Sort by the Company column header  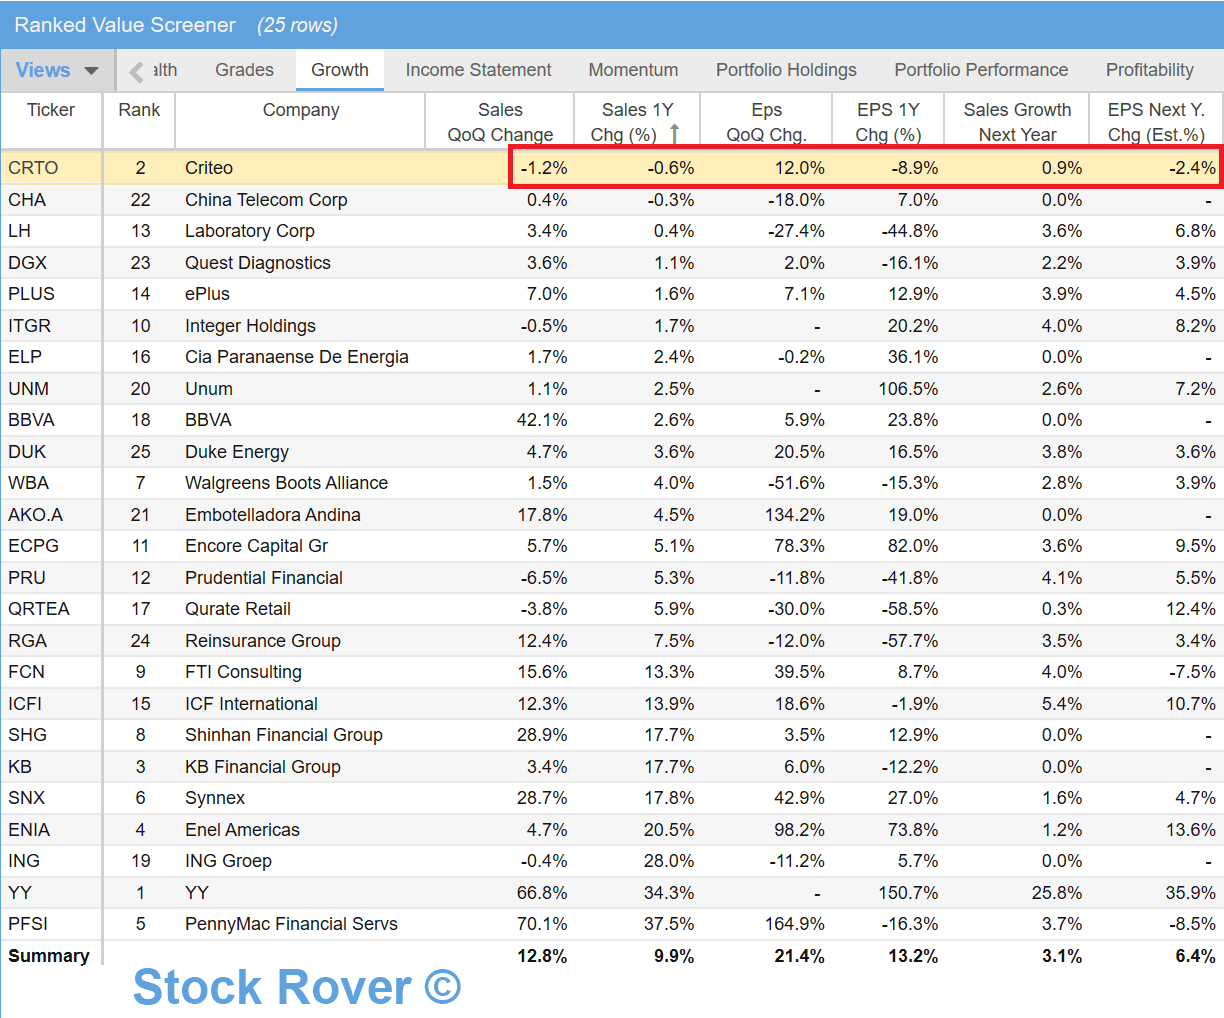point(300,110)
